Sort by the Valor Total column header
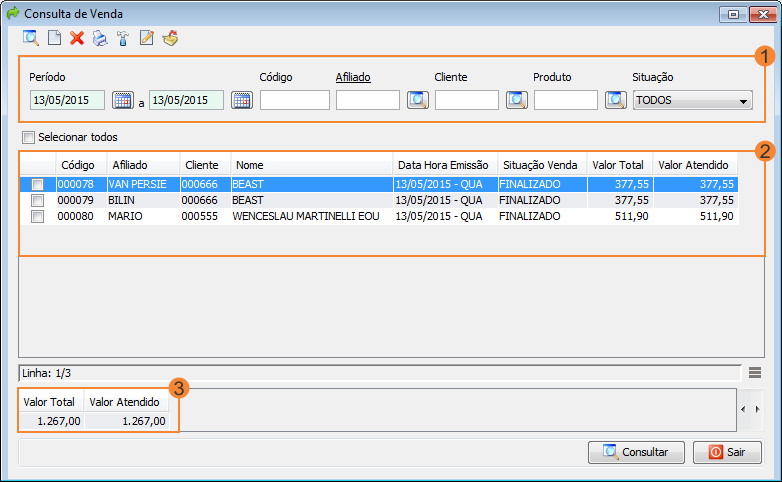The width and height of the screenshot is (782, 482). coord(618,165)
